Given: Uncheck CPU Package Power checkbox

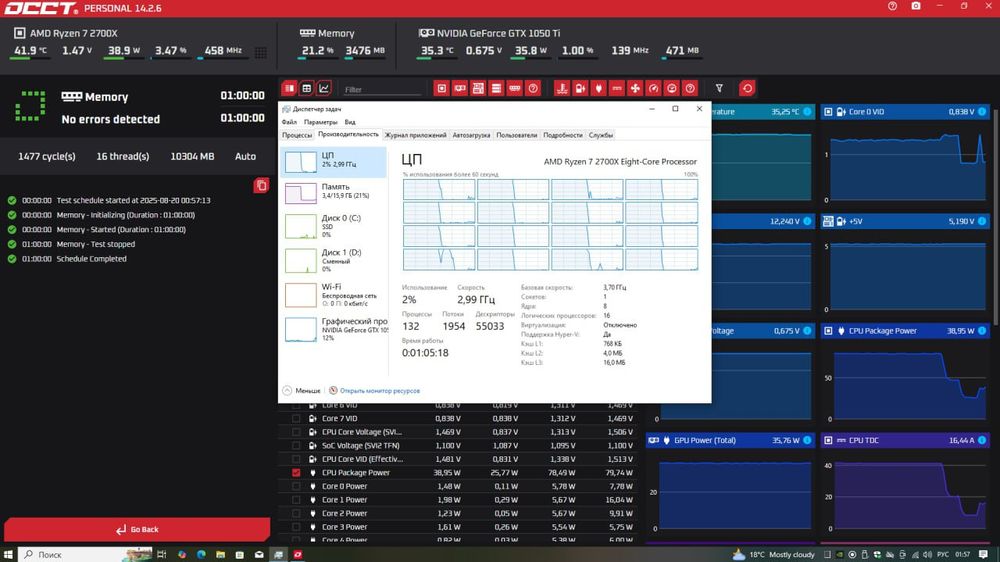Looking at the screenshot, I should 296,473.
